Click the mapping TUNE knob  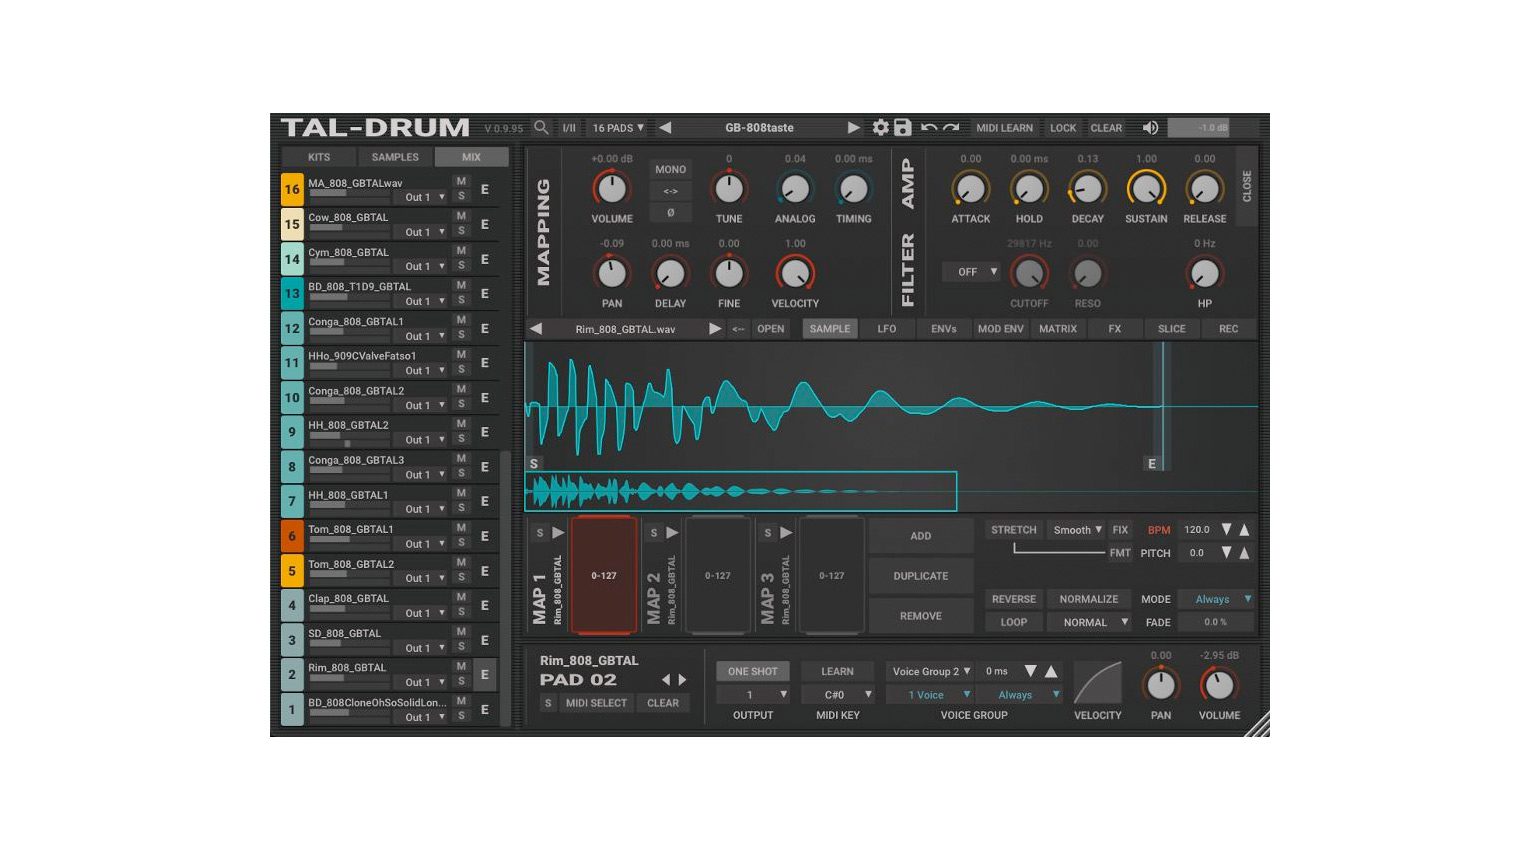[729, 188]
